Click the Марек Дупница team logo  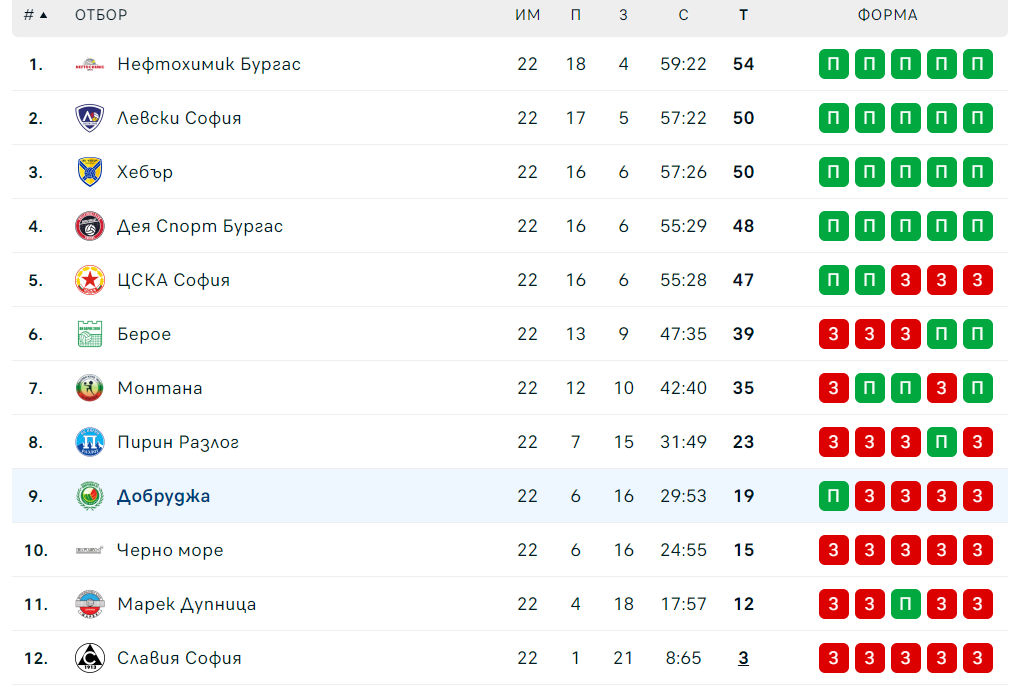[90, 604]
